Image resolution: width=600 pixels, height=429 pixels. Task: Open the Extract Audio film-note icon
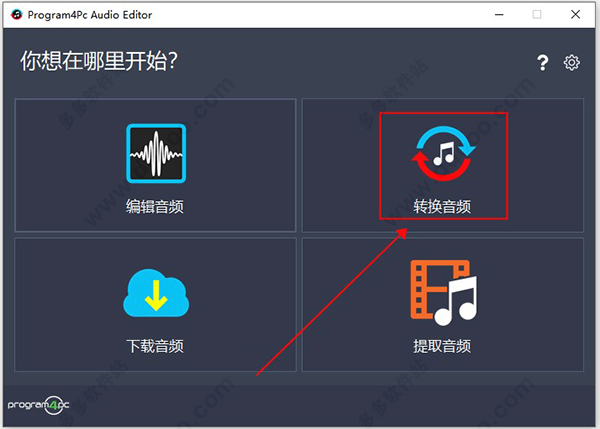pos(443,293)
